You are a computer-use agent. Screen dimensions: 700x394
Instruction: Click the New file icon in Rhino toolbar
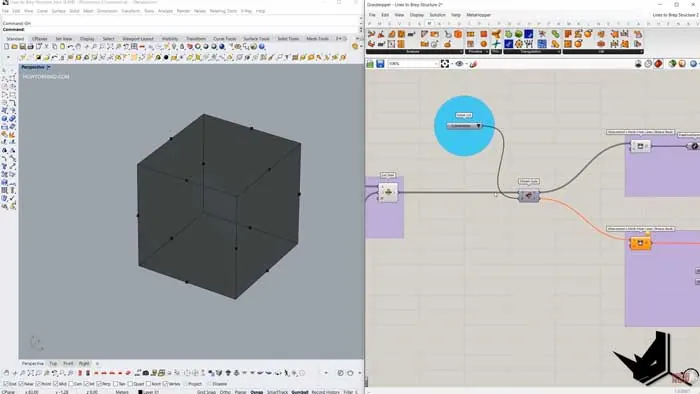[x=6, y=46]
